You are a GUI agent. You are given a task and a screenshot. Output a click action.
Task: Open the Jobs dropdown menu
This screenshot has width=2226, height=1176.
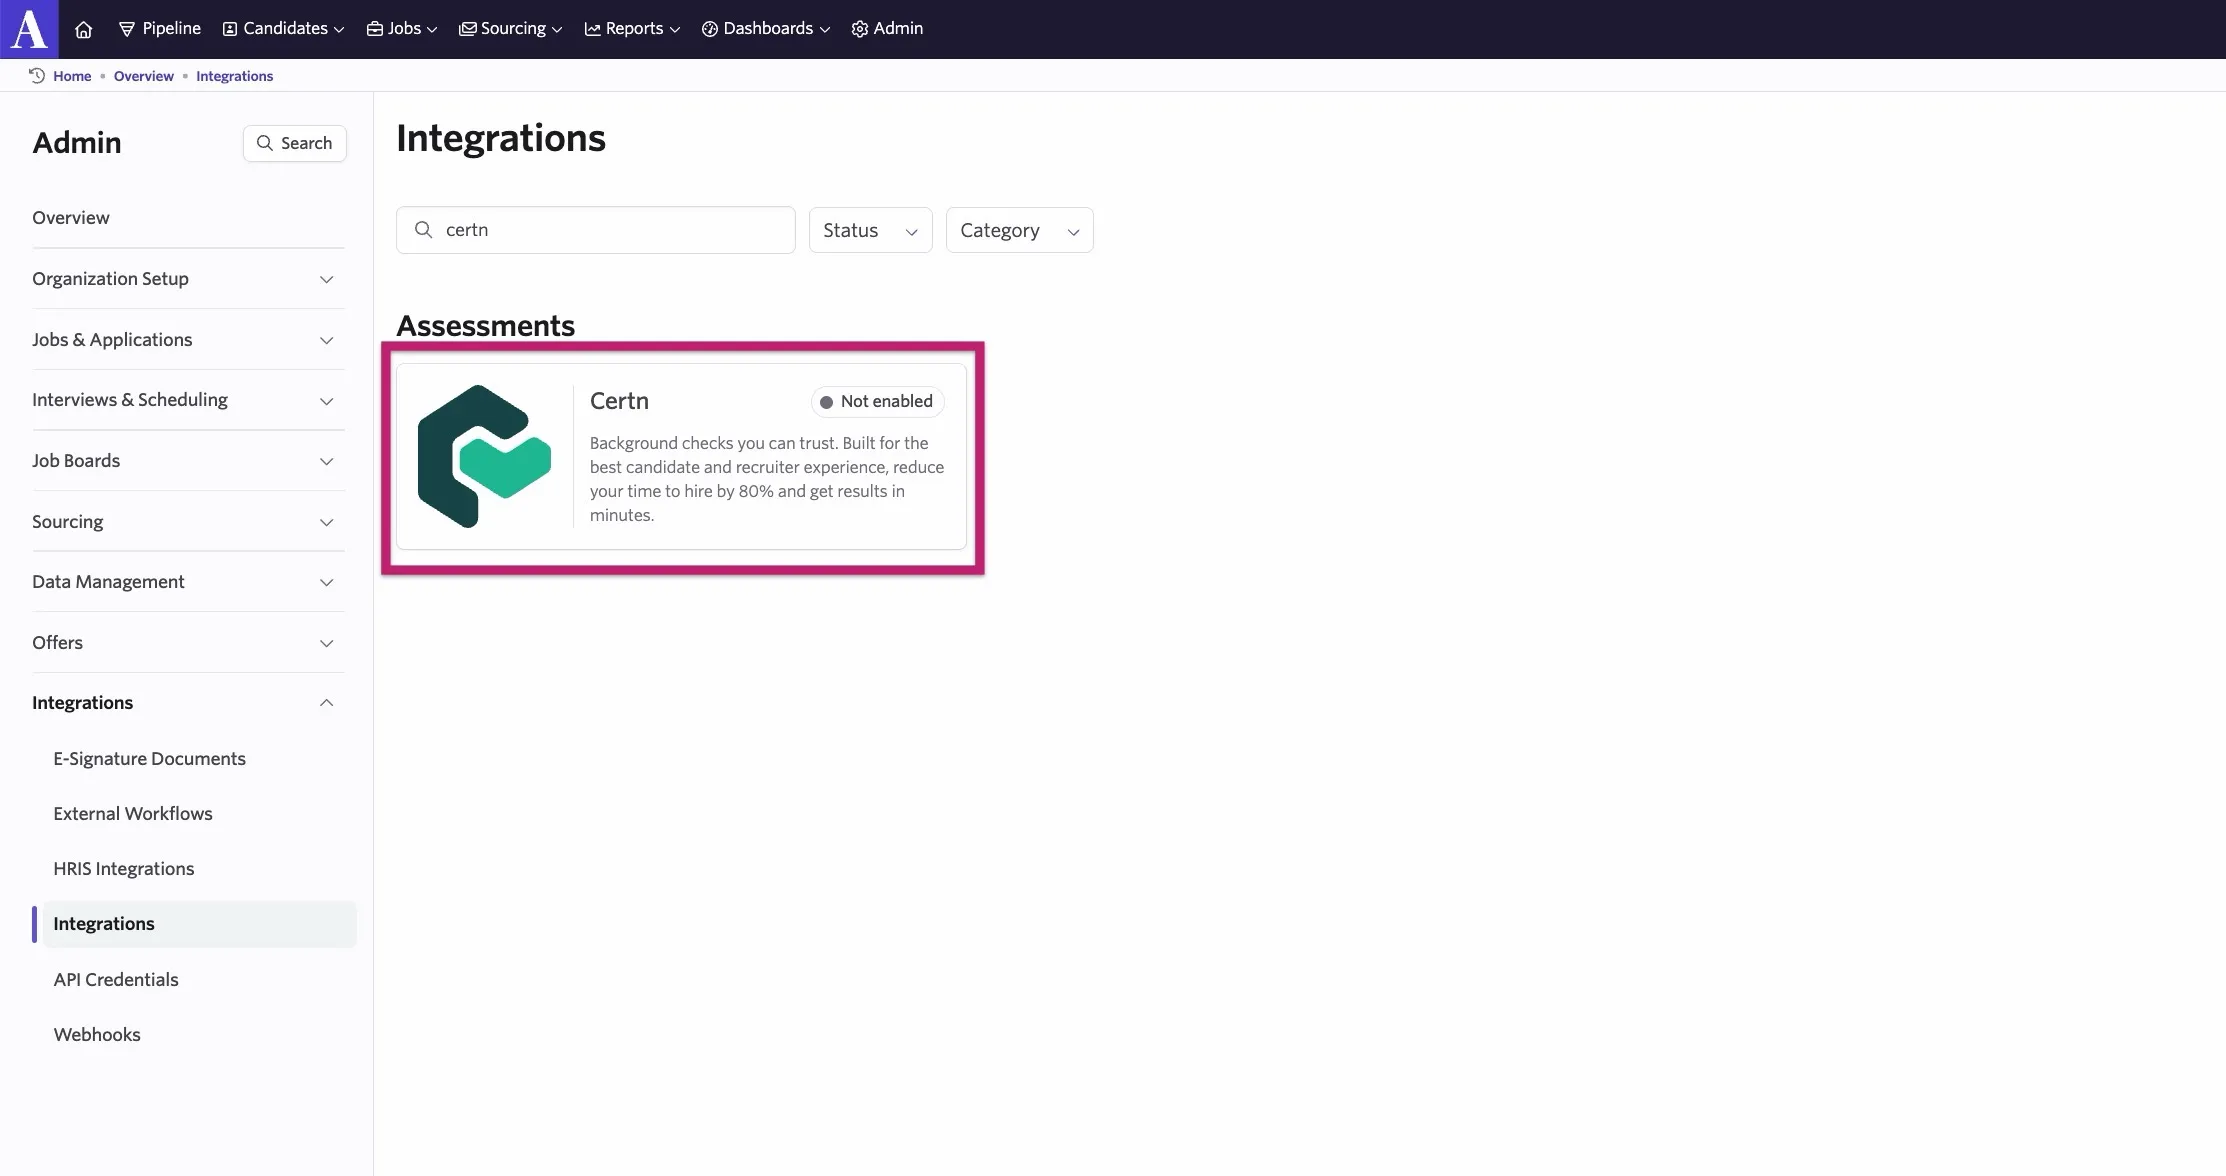pos(402,29)
